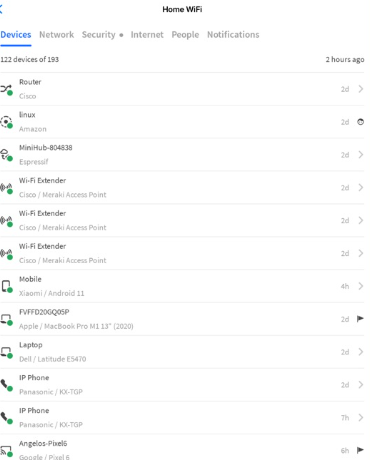
Task: Expand Router details with chevron
Action: pos(361,89)
